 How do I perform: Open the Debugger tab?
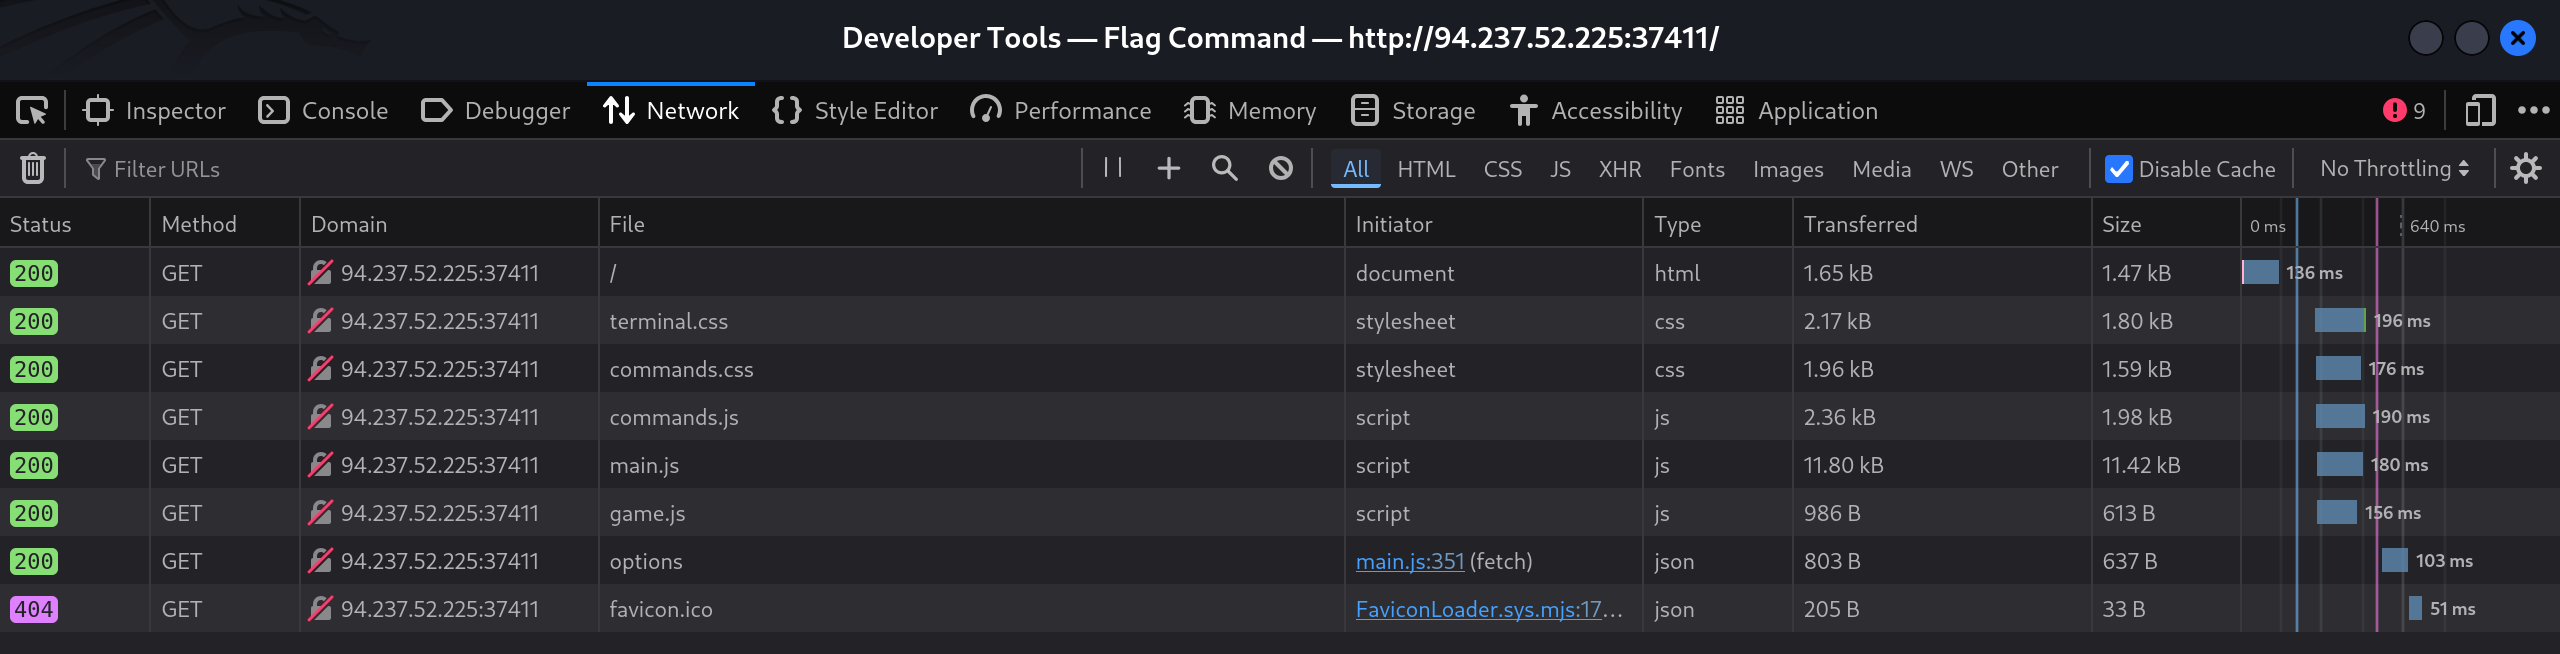tap(495, 110)
